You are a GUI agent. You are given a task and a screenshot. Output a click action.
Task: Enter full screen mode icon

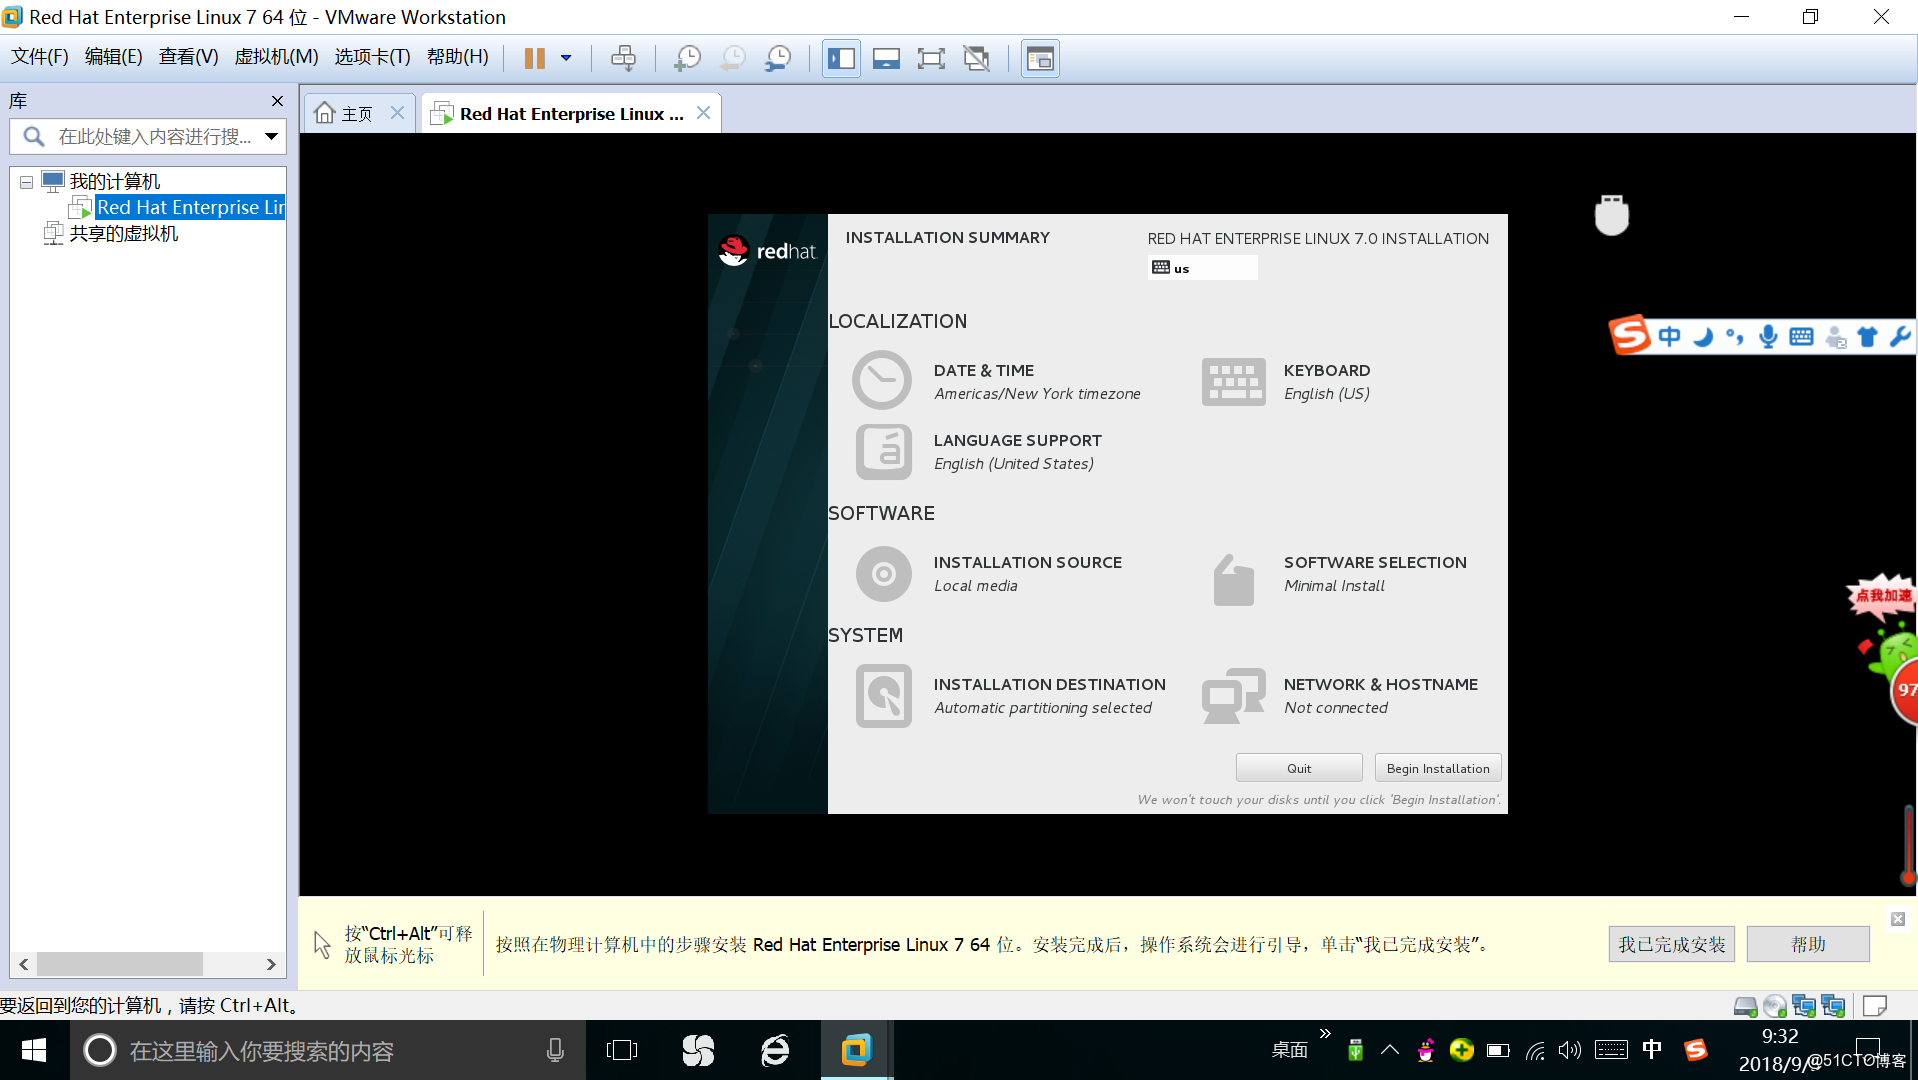pos(931,58)
